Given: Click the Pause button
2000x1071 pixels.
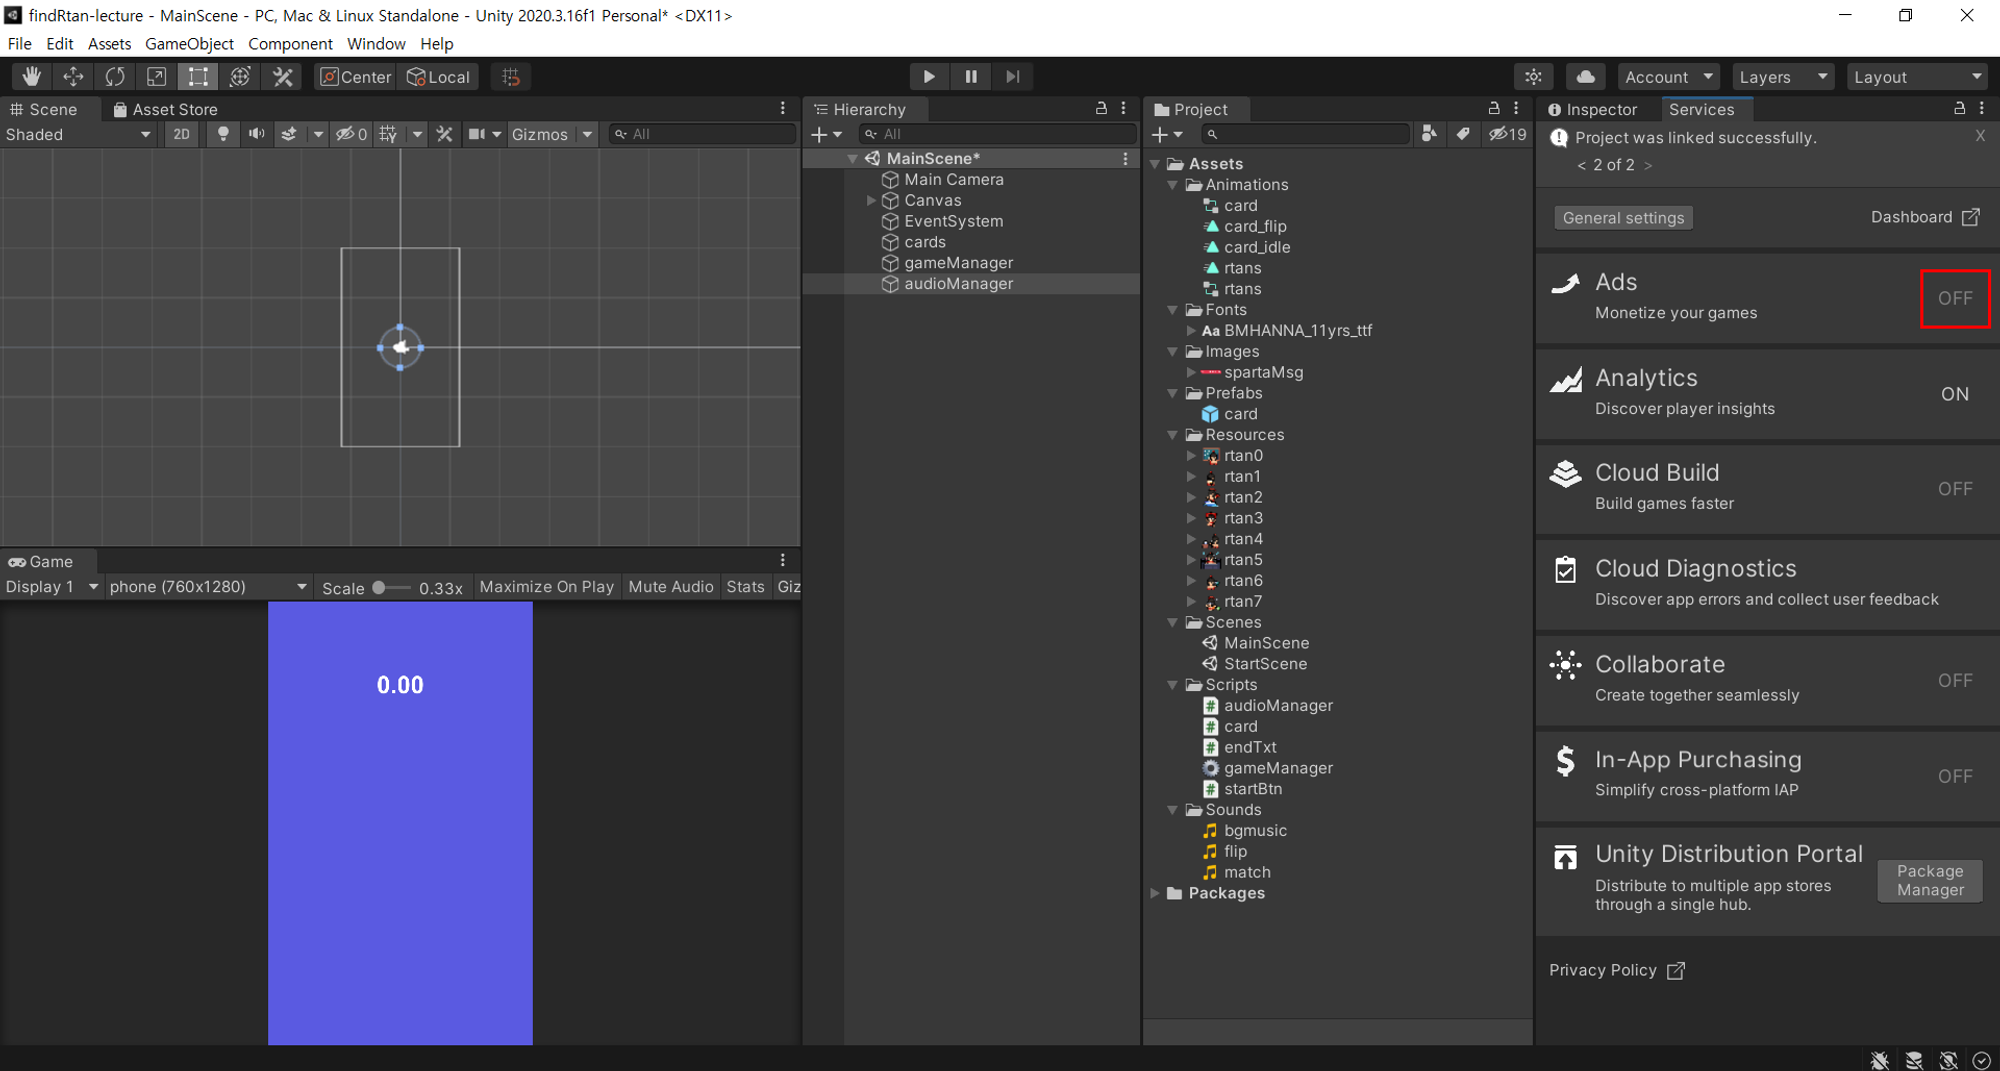Looking at the screenshot, I should point(971,77).
